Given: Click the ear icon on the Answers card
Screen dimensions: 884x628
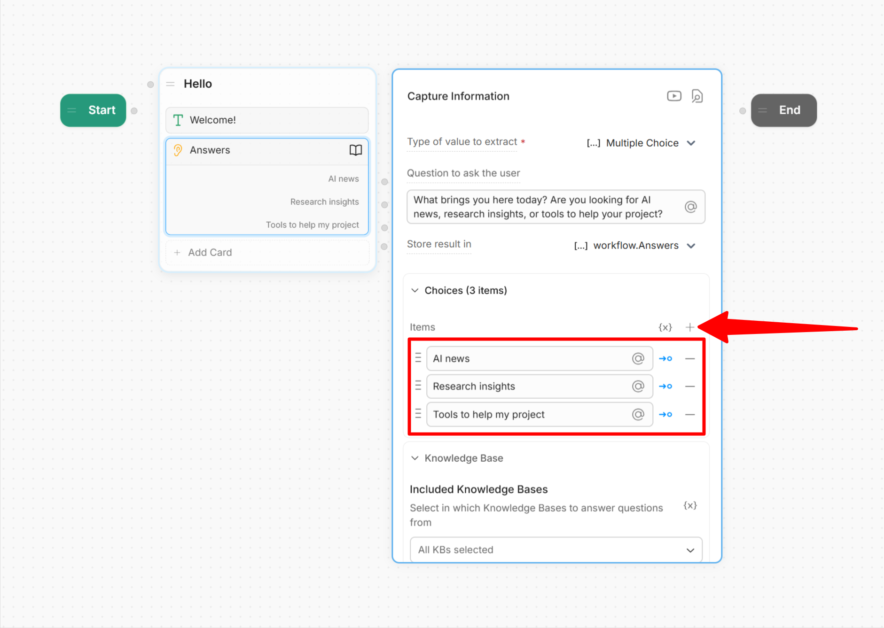Looking at the screenshot, I should tap(178, 150).
